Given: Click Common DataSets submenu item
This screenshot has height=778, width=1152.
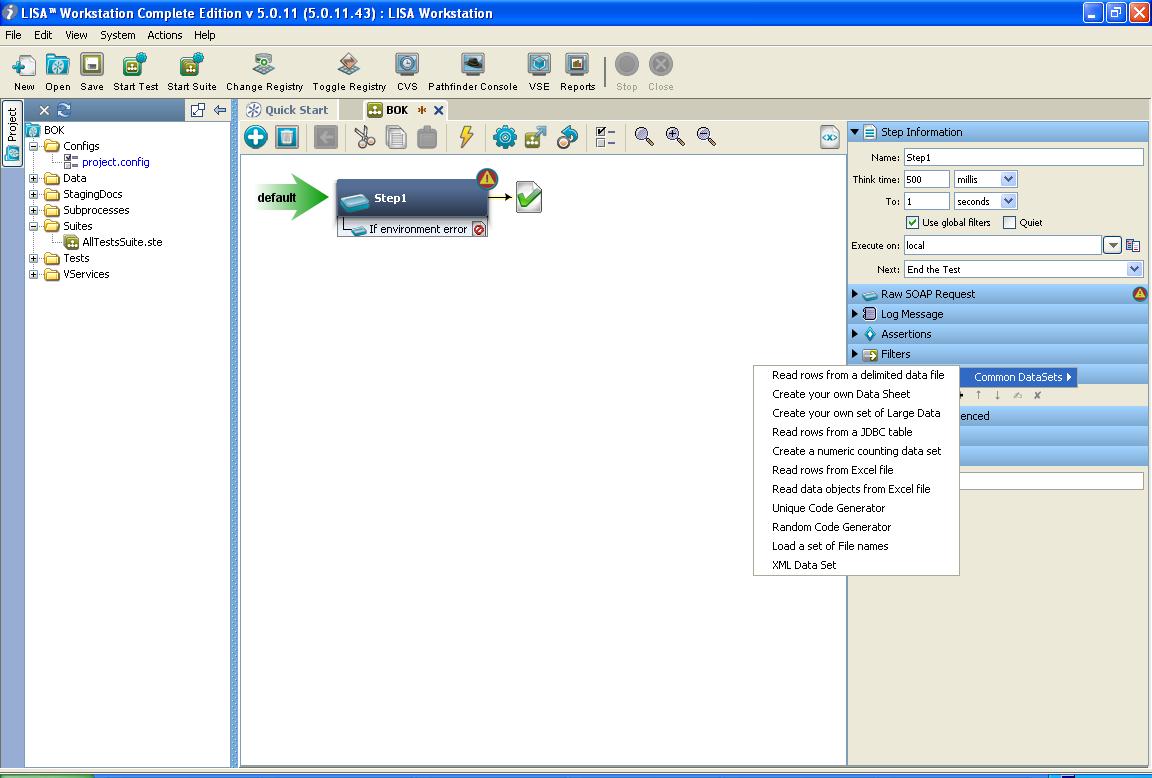Looking at the screenshot, I should coord(1018,377).
